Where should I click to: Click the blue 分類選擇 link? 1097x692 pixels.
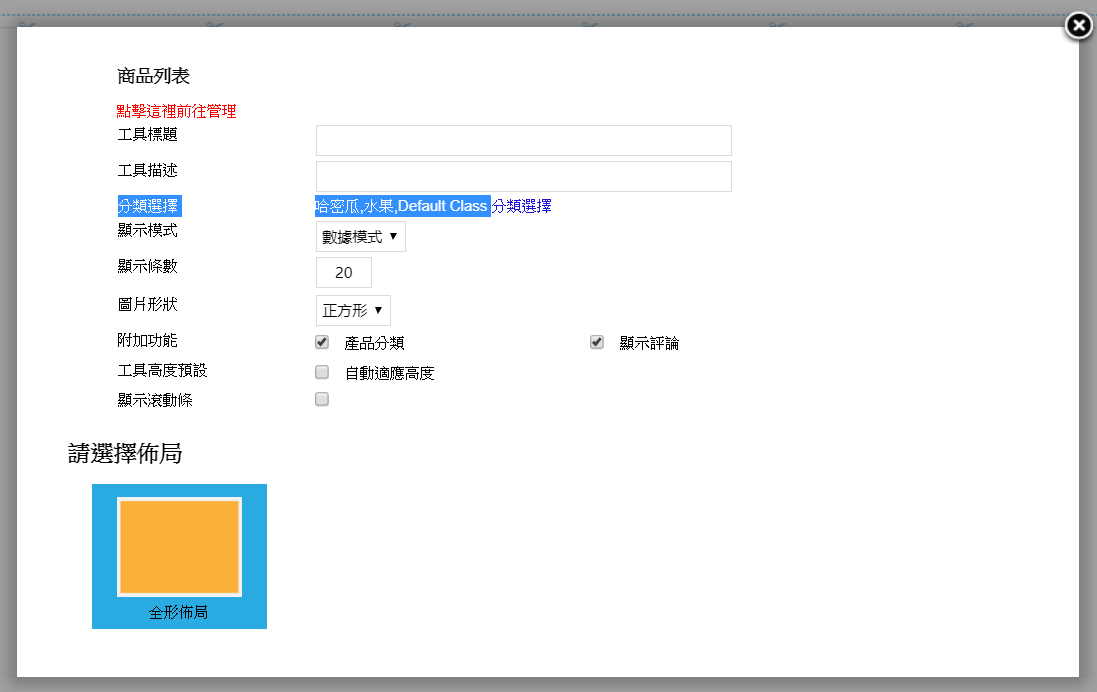tap(521, 206)
